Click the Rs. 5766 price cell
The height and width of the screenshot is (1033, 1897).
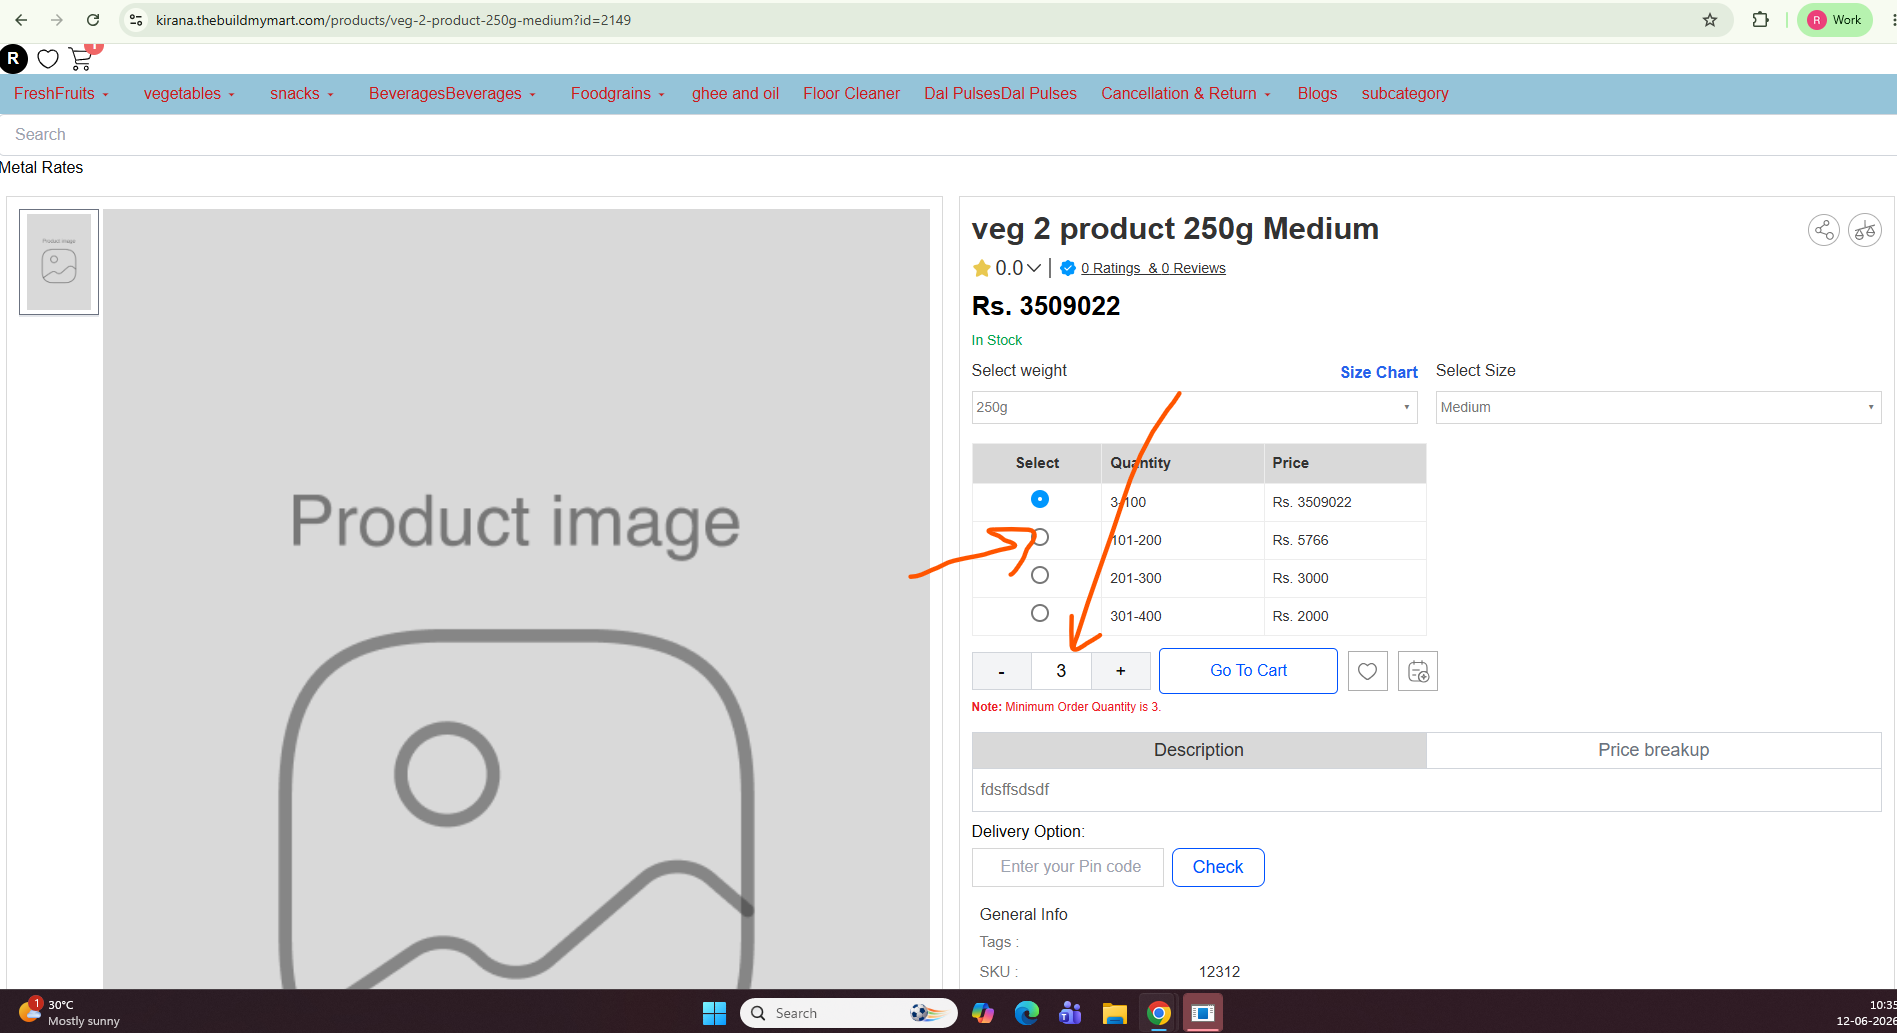pyautogui.click(x=1300, y=540)
